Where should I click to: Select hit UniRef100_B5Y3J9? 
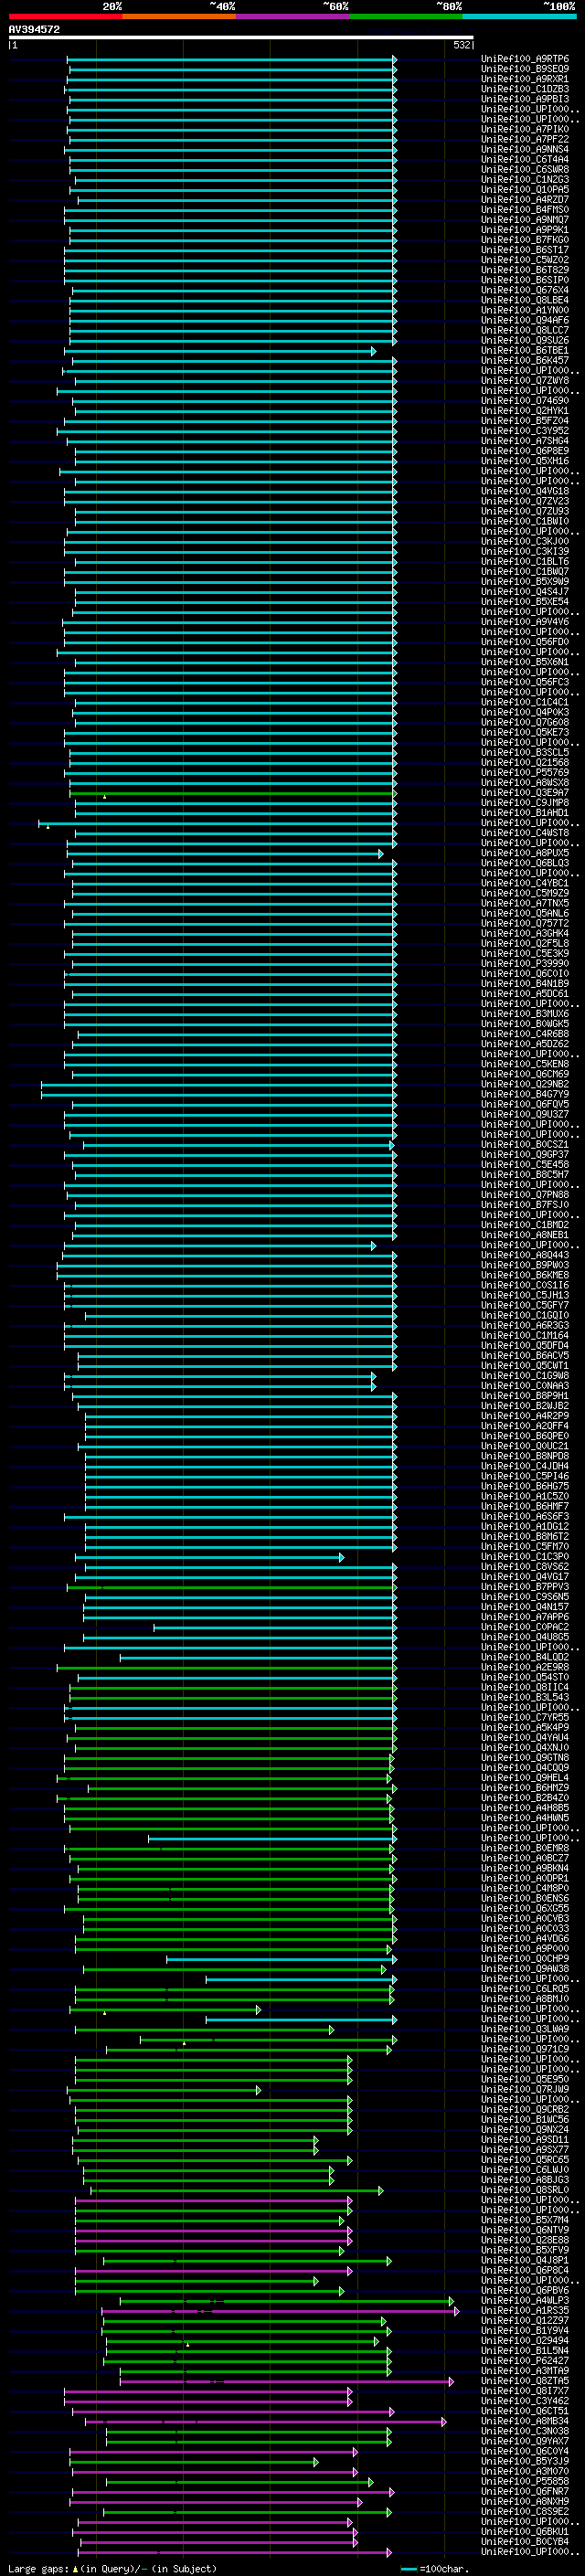click(x=525, y=2461)
